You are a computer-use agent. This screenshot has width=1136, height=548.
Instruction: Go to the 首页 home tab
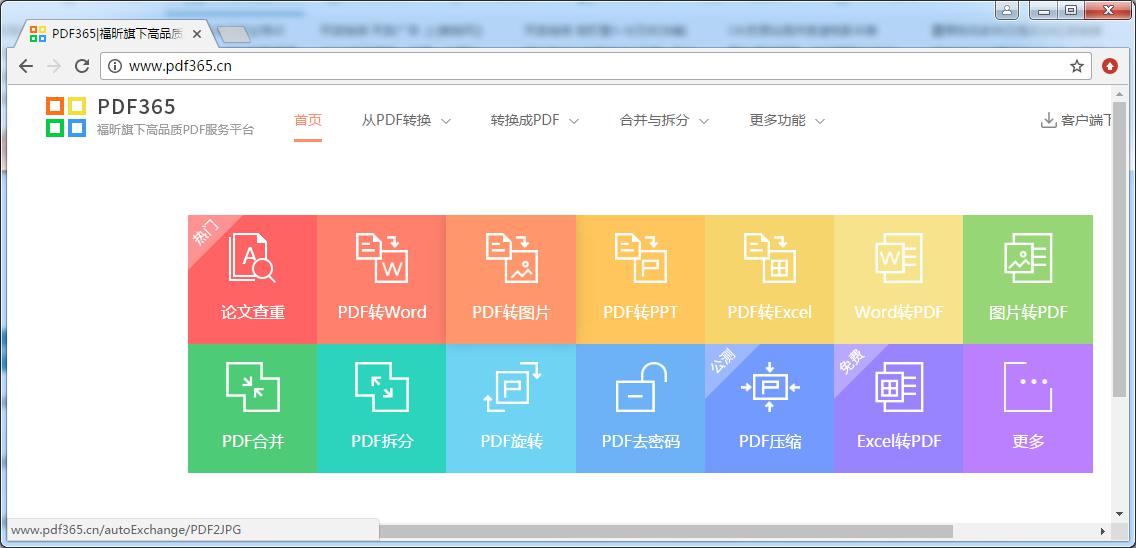308,120
